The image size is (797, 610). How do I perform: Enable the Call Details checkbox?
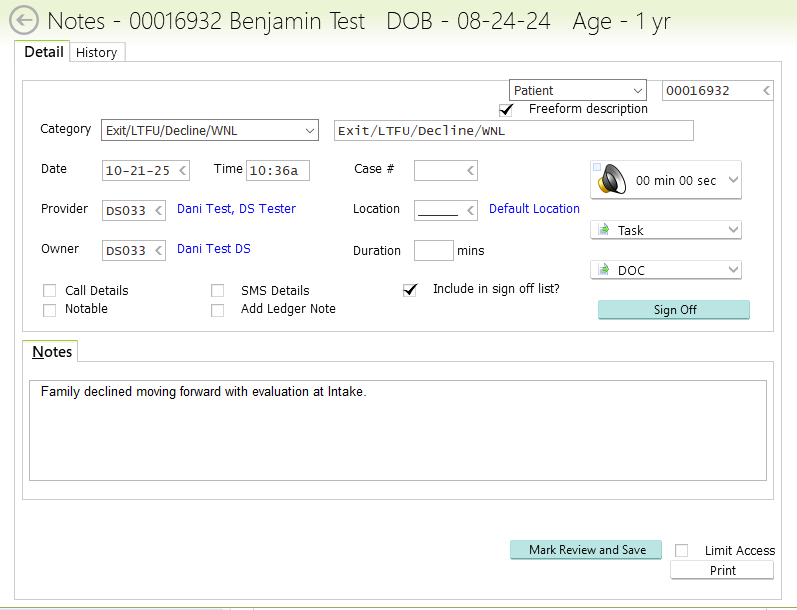pyautogui.click(x=50, y=290)
